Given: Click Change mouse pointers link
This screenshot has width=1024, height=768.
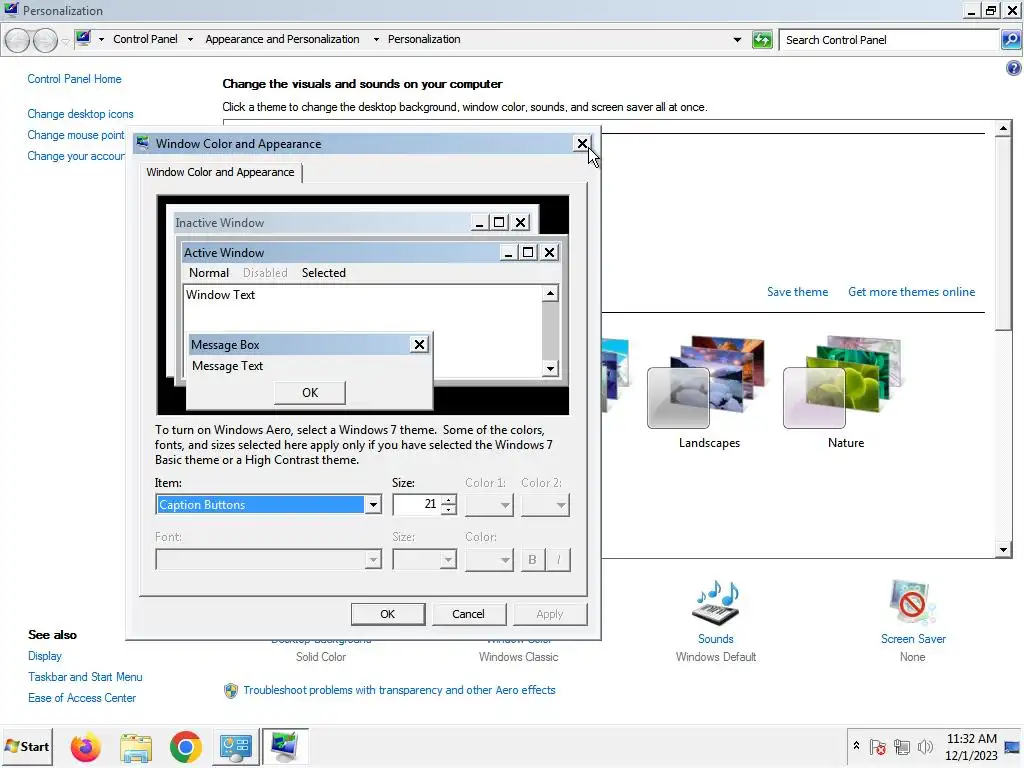Looking at the screenshot, I should pos(76,135).
